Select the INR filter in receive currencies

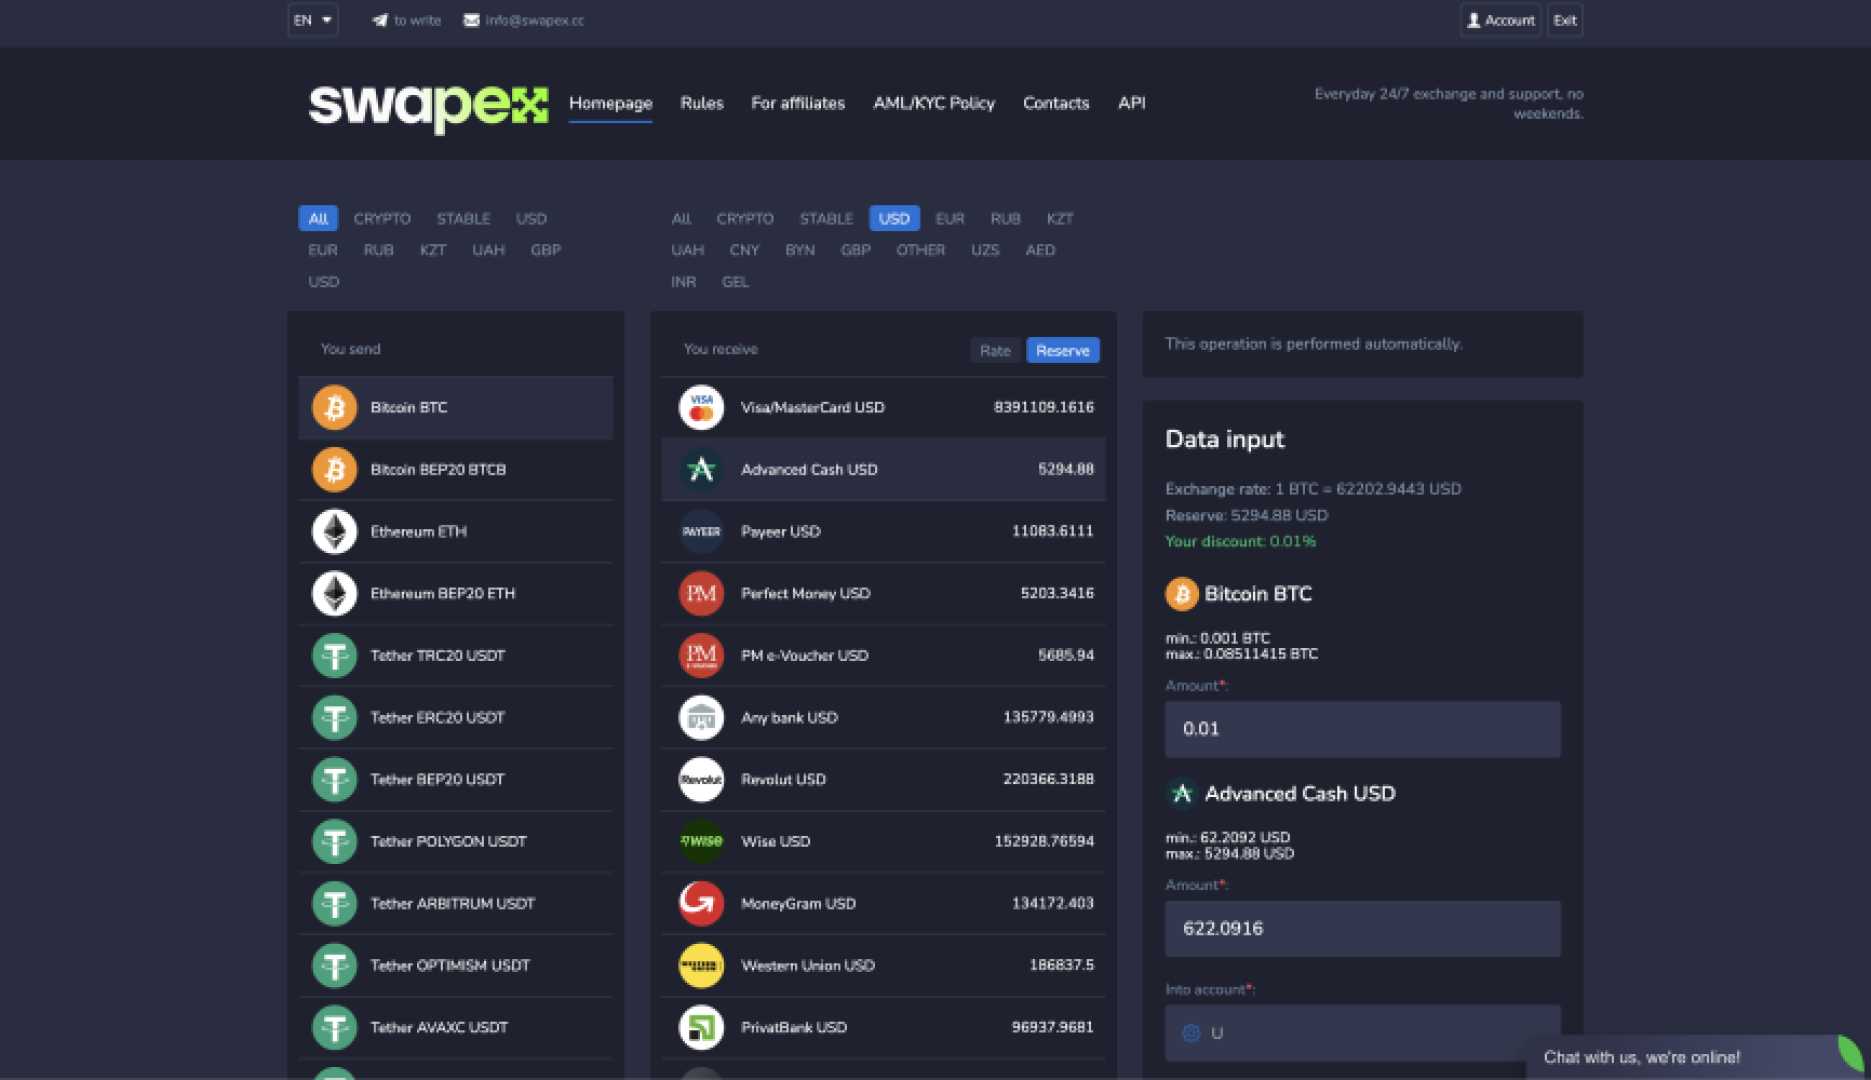pos(684,282)
